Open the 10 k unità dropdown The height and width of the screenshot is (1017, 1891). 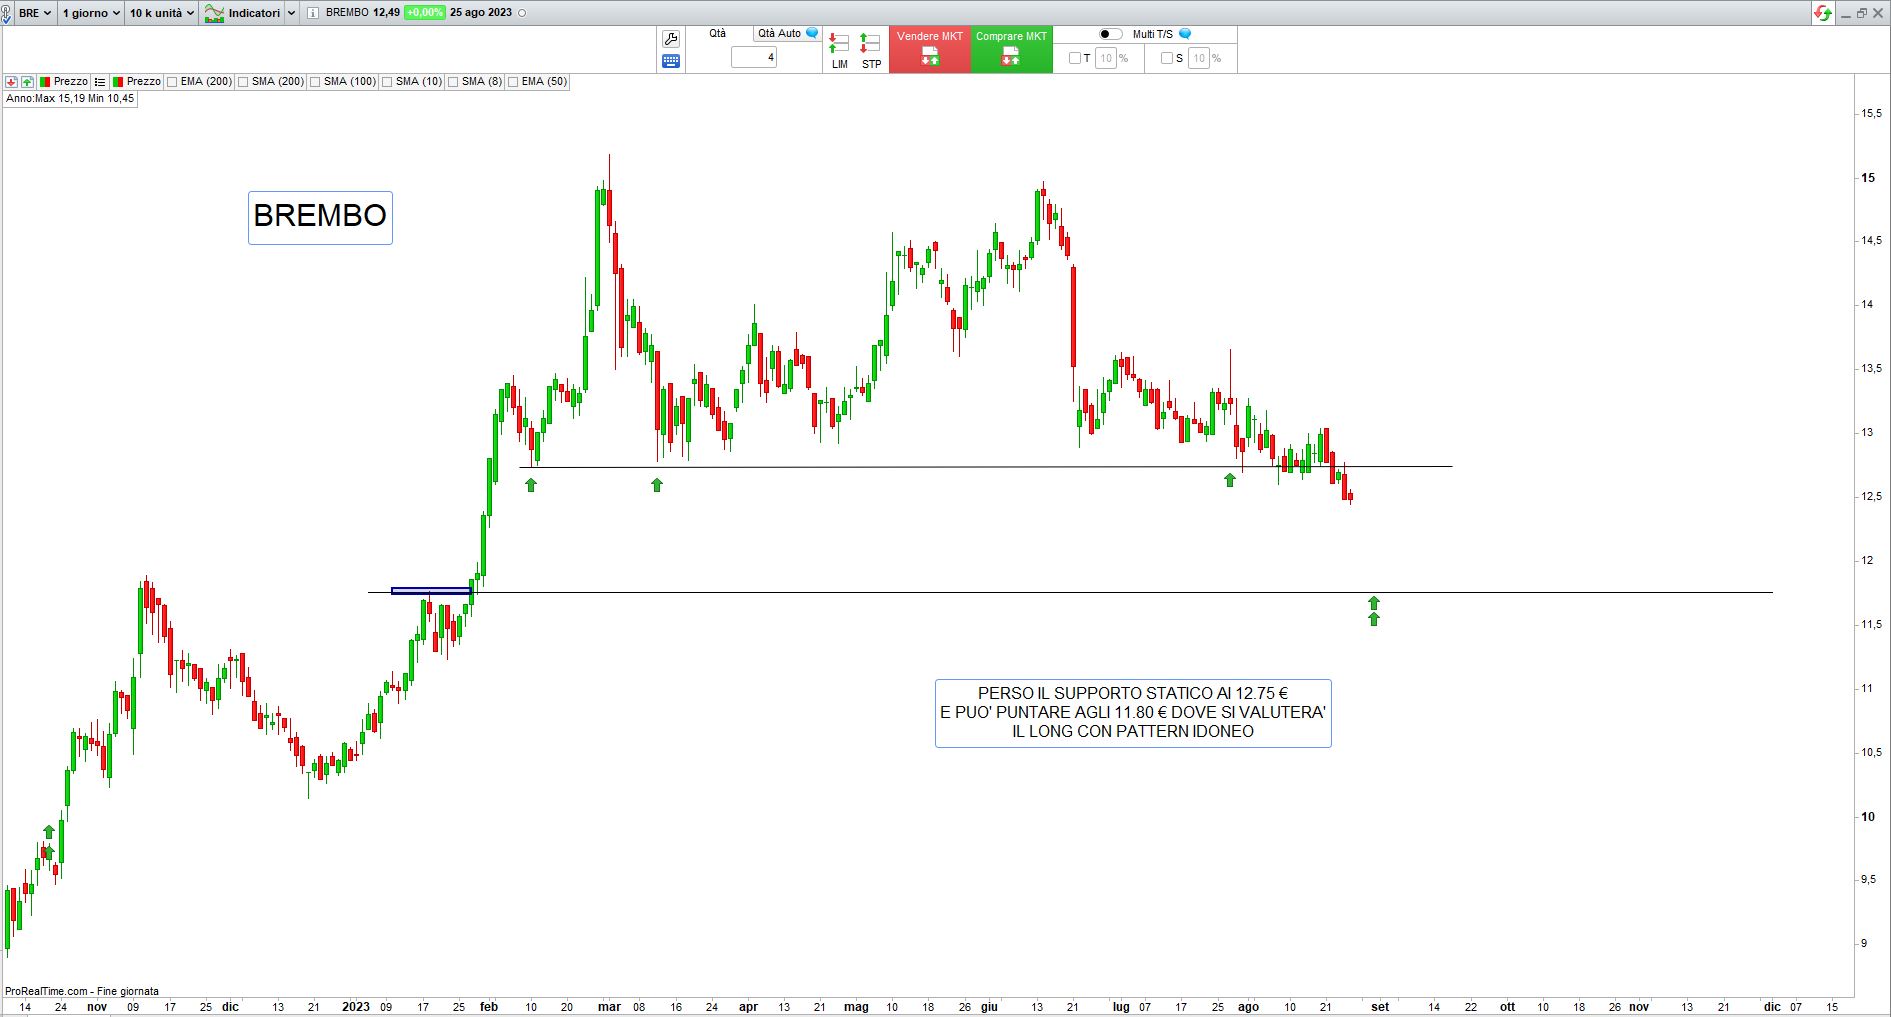pos(161,13)
